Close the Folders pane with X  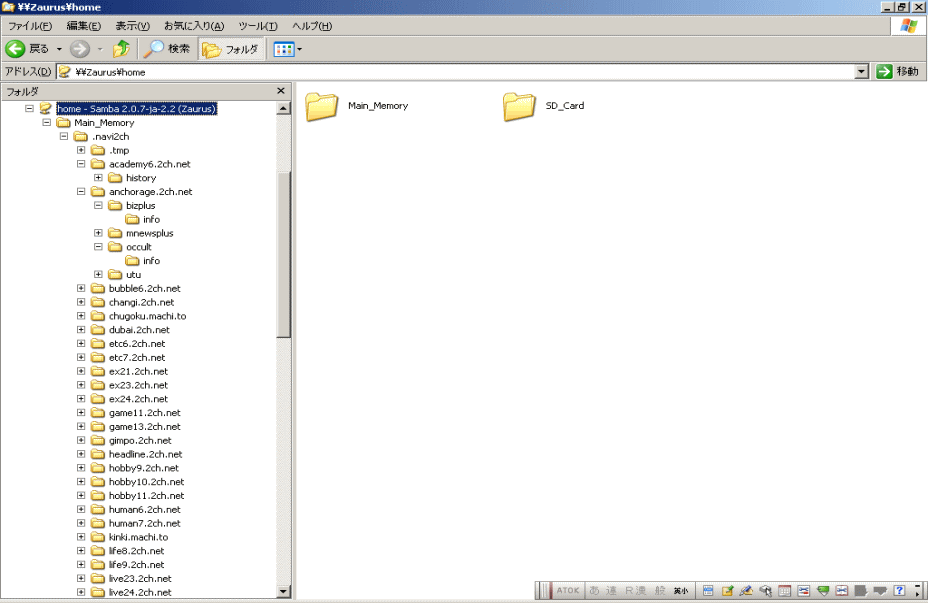pos(281,91)
